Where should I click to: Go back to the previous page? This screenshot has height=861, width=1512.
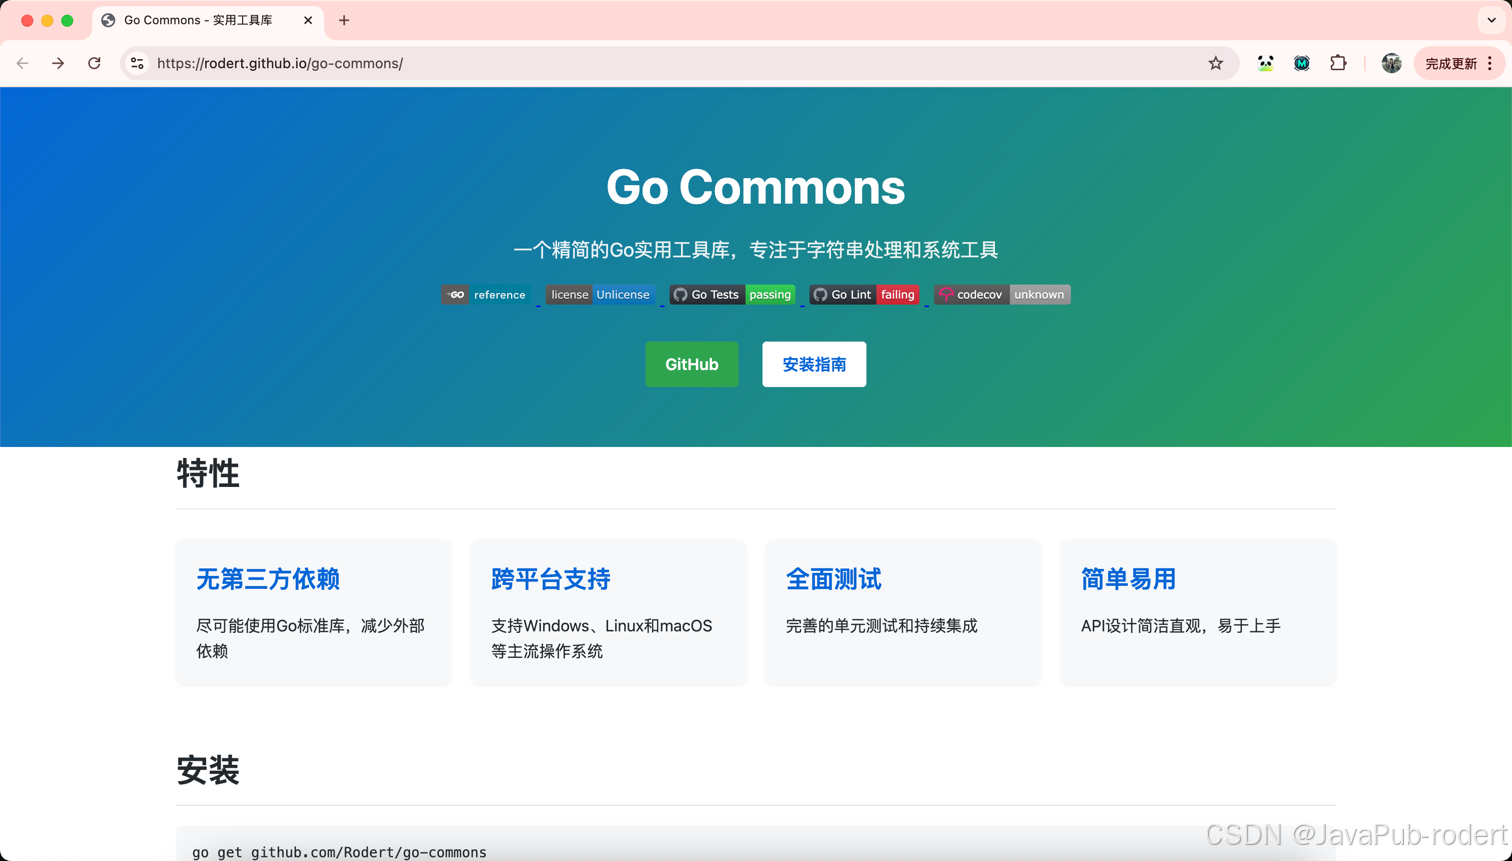22,63
